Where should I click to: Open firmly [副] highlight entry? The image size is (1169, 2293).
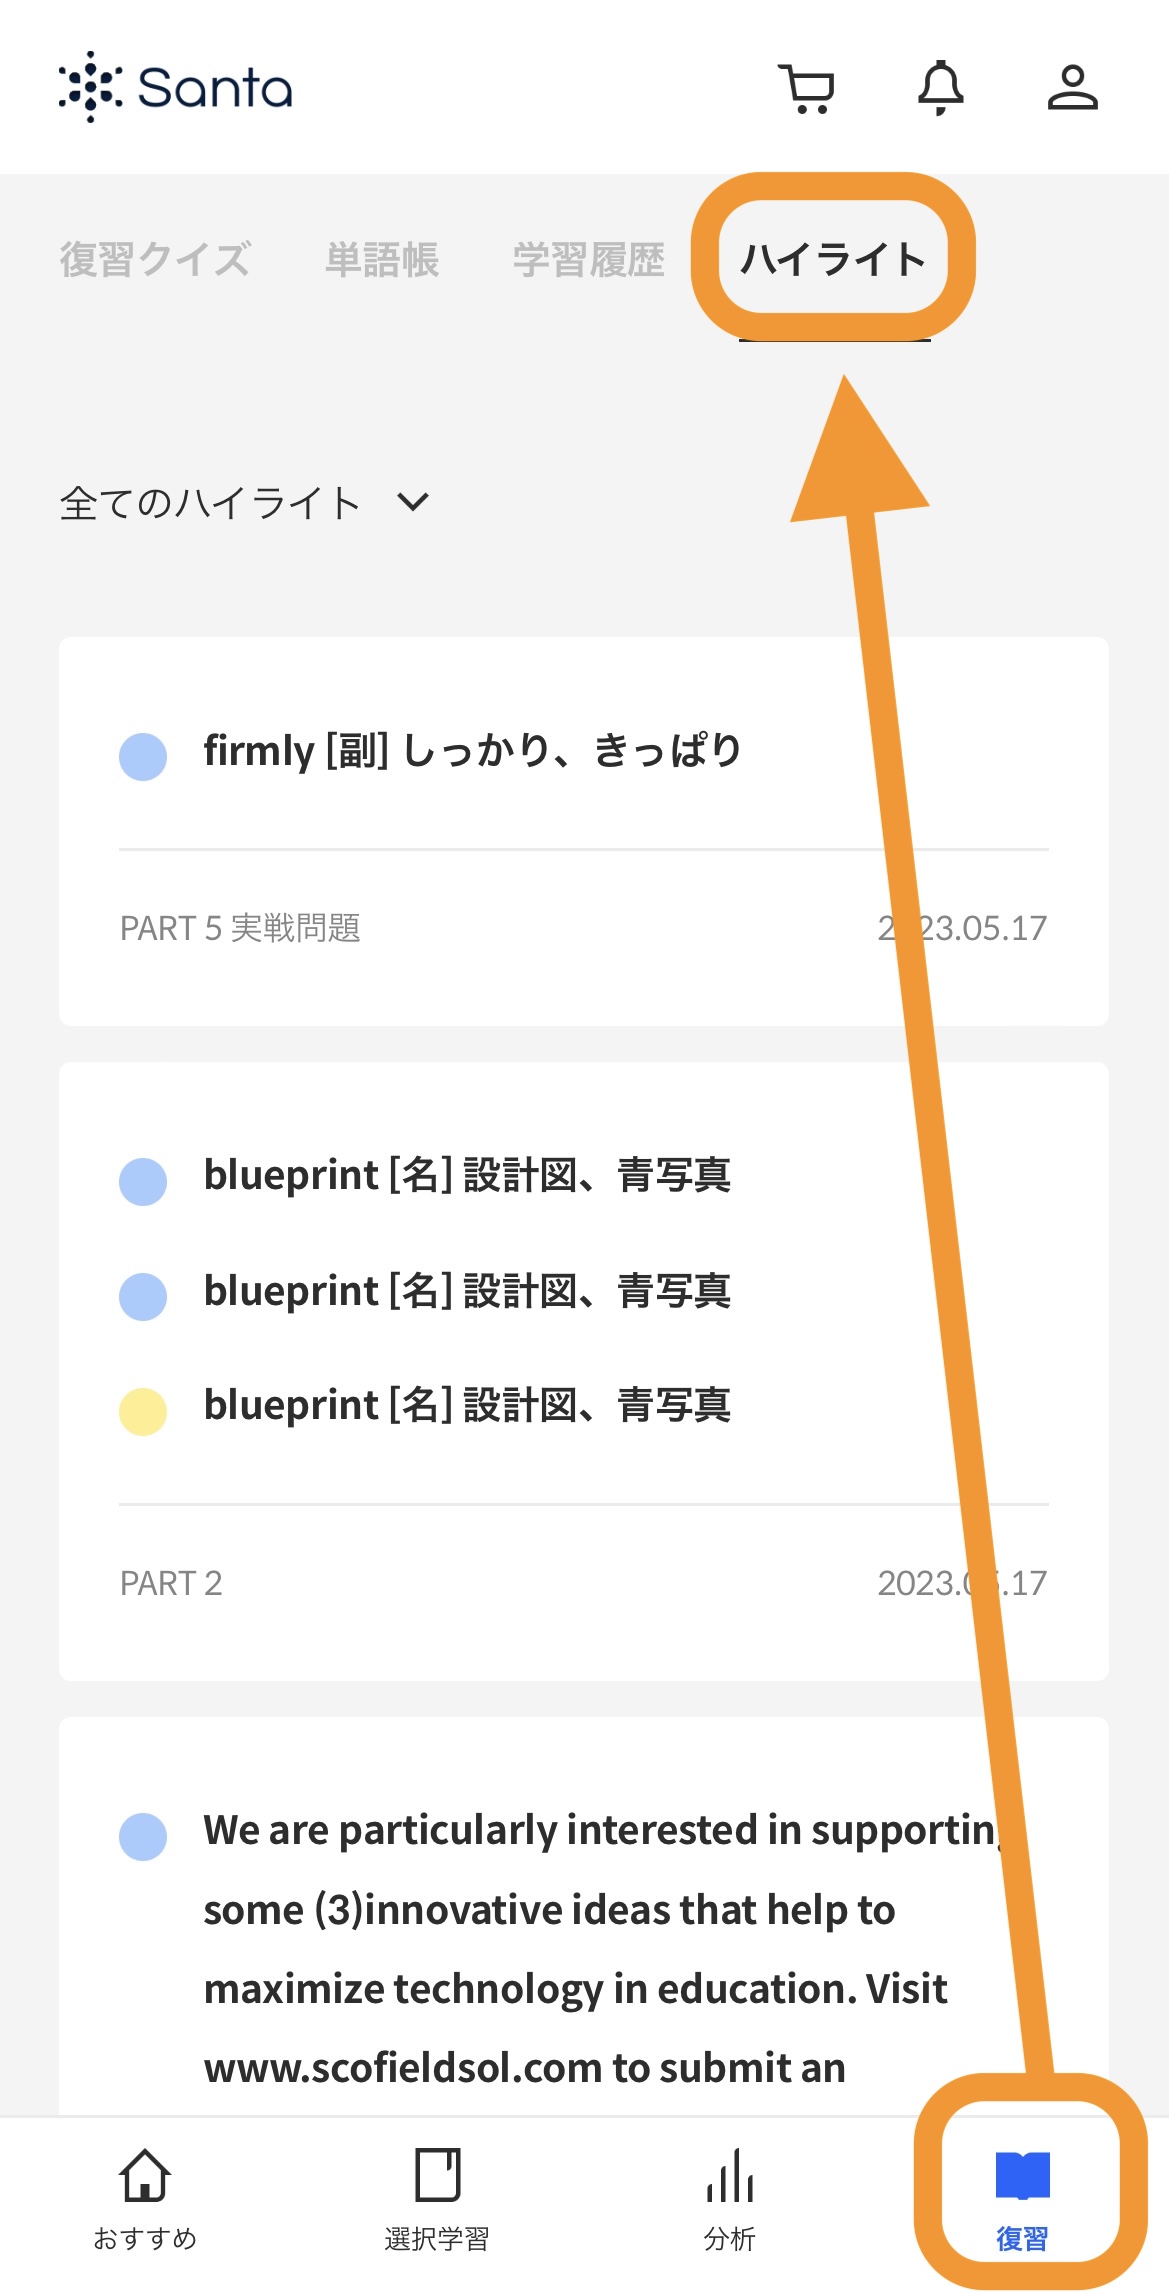tap(472, 751)
